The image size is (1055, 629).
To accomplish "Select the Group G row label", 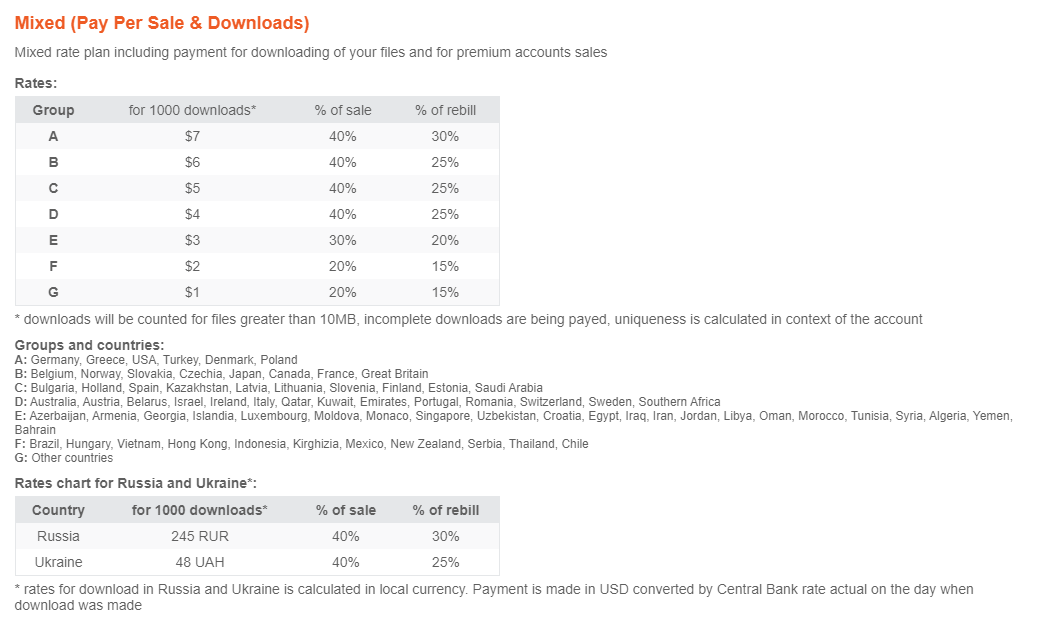I will click(x=53, y=292).
